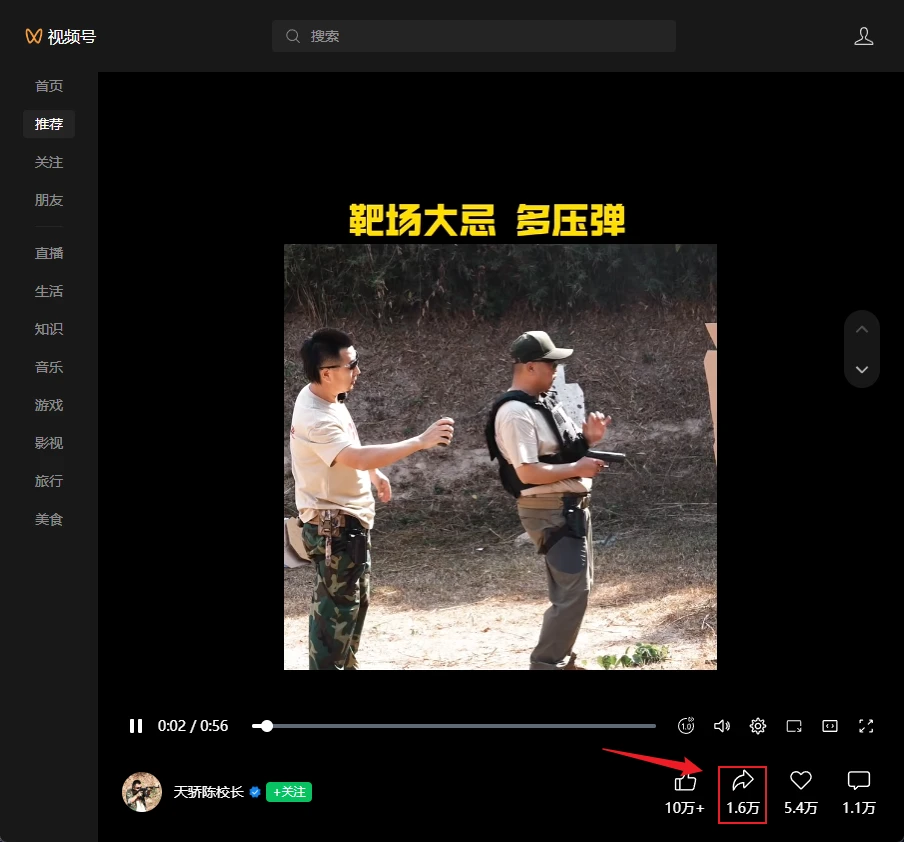Click the 0:02 / 0:56 time display

[193, 726]
